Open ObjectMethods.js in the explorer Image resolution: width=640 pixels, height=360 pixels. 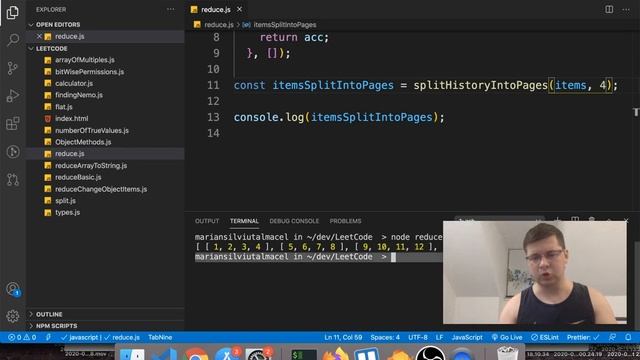pos(83,142)
